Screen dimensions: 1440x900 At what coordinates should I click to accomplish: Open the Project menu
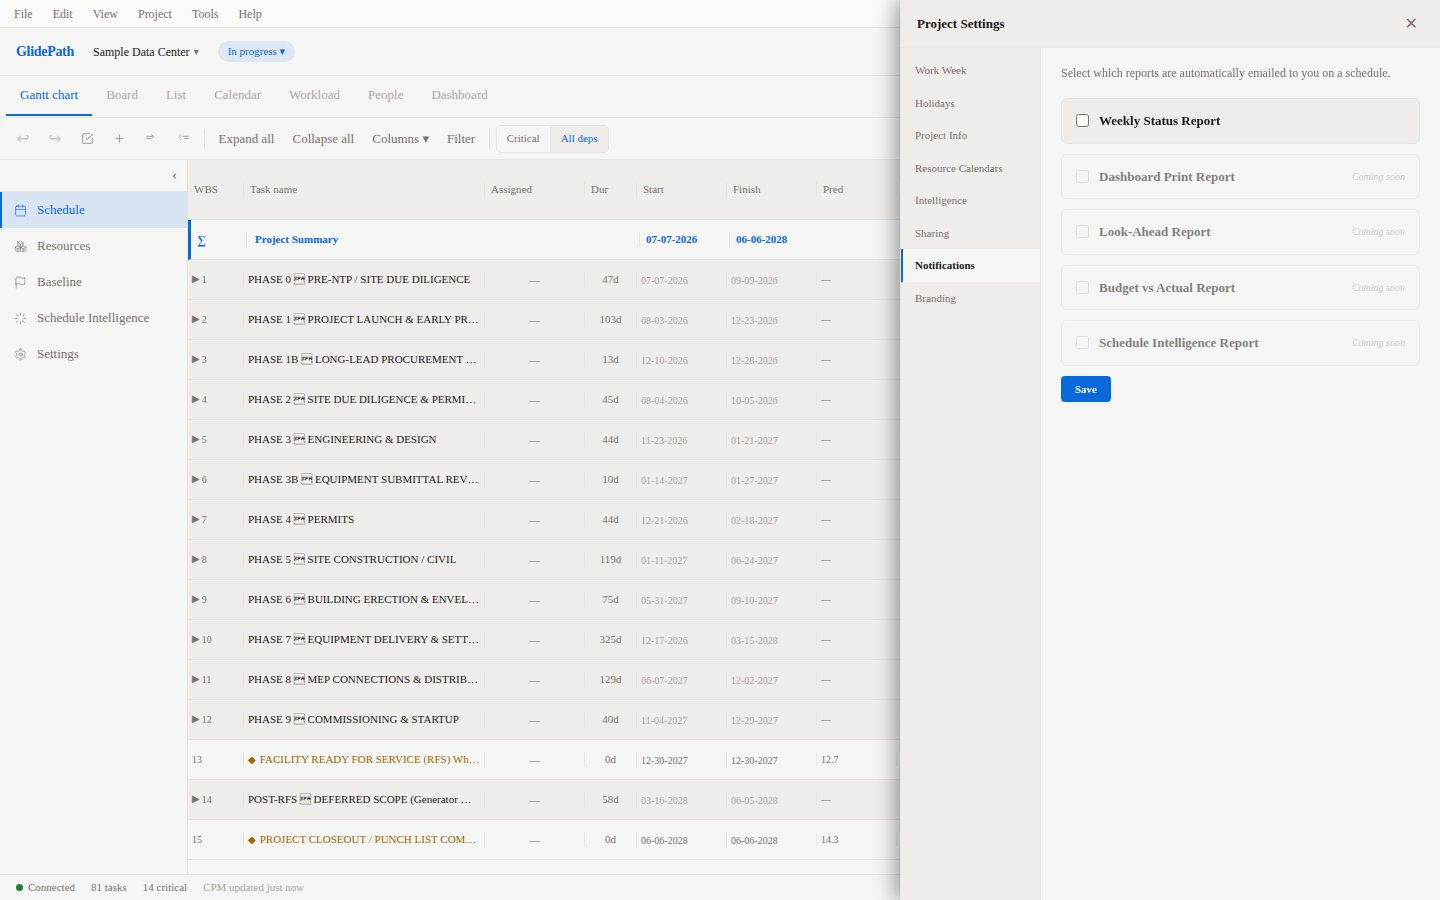coord(155,14)
